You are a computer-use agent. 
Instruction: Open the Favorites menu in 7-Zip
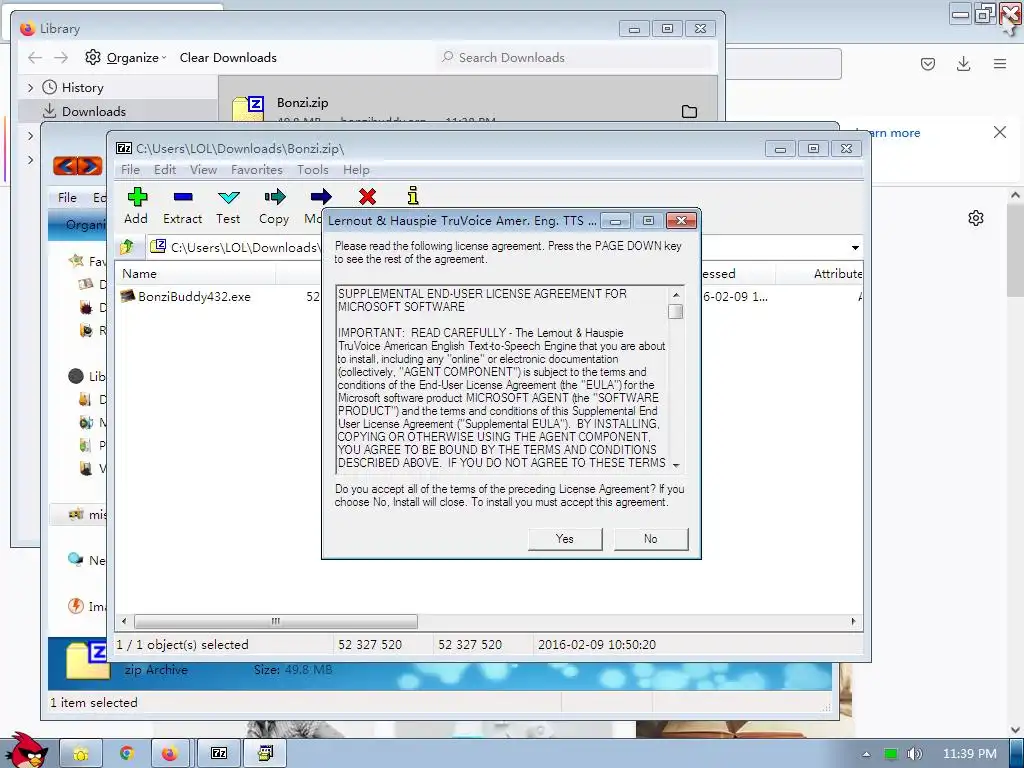pyautogui.click(x=257, y=170)
